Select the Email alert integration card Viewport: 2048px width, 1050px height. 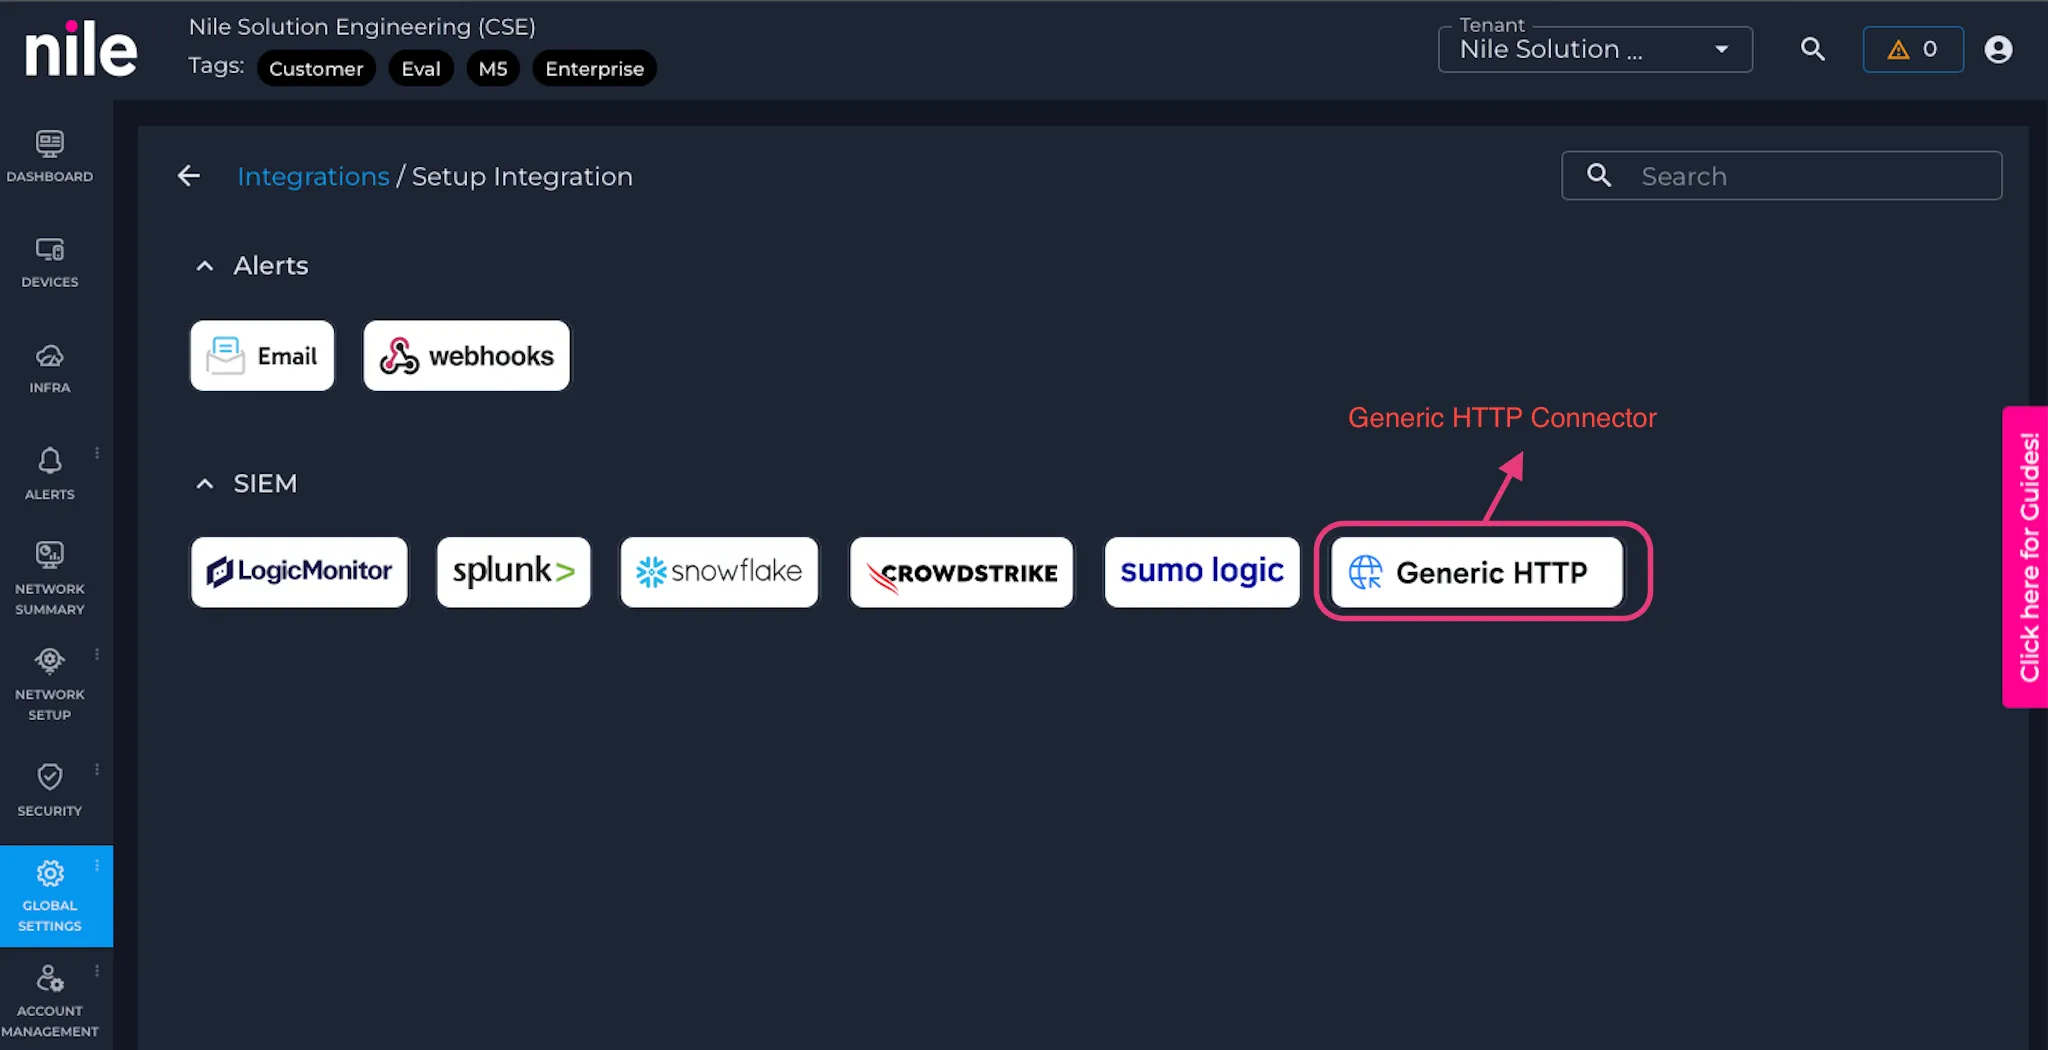[262, 355]
